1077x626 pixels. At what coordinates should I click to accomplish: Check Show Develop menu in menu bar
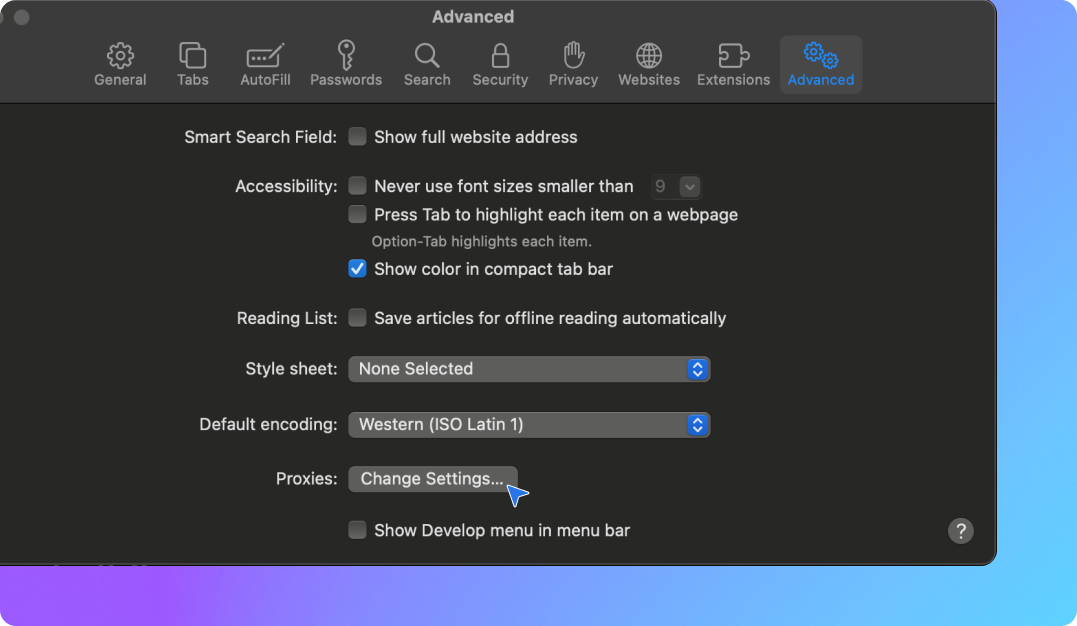[x=357, y=530]
